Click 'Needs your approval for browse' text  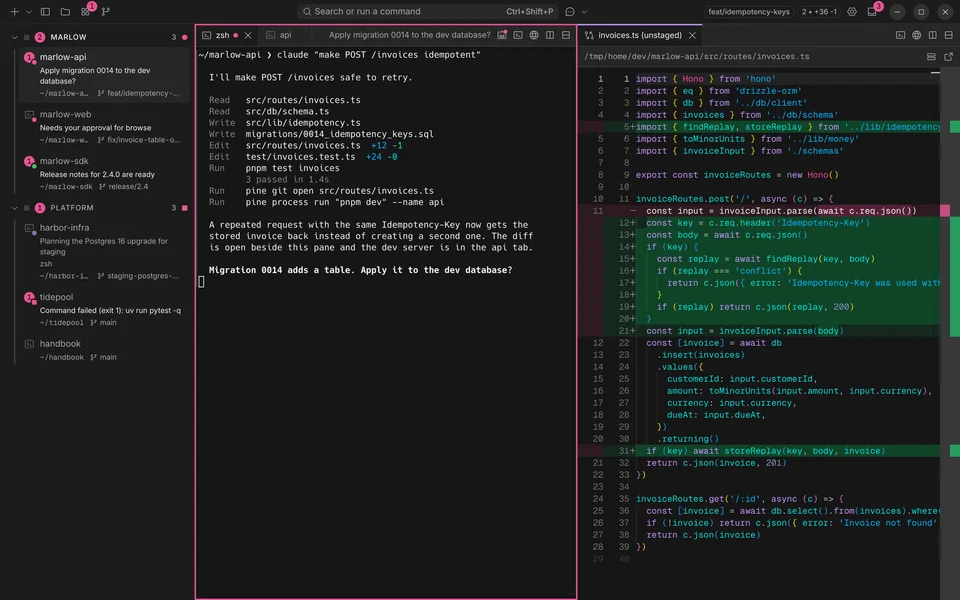click(x=96, y=128)
